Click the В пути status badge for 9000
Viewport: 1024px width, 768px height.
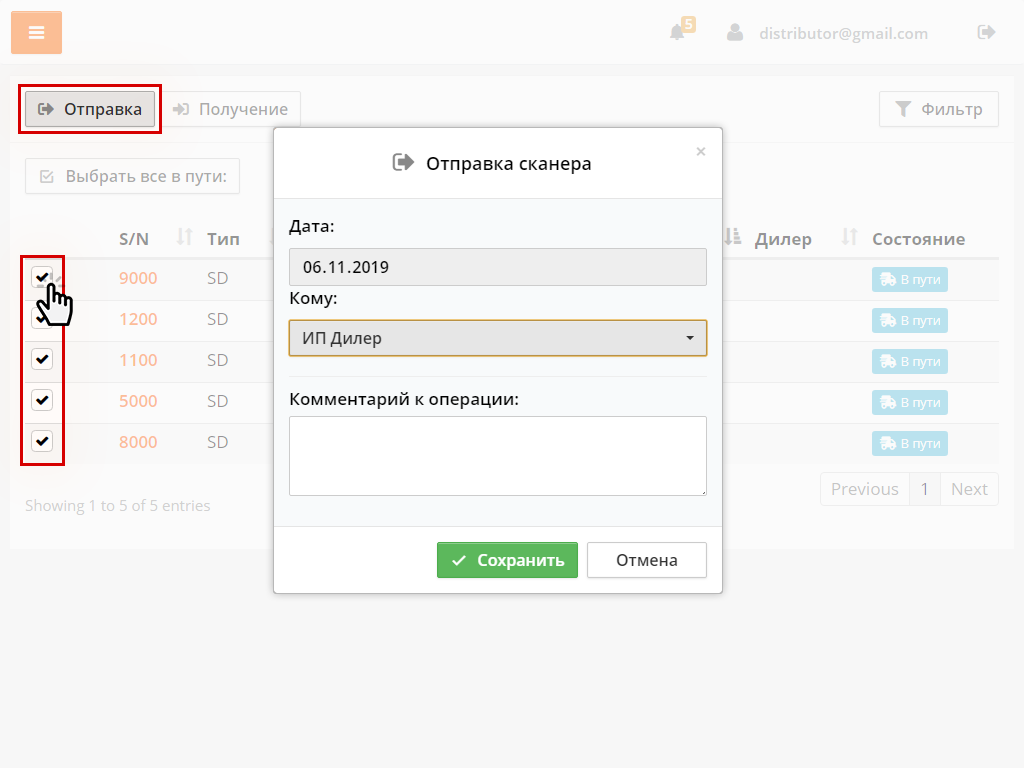tap(909, 280)
